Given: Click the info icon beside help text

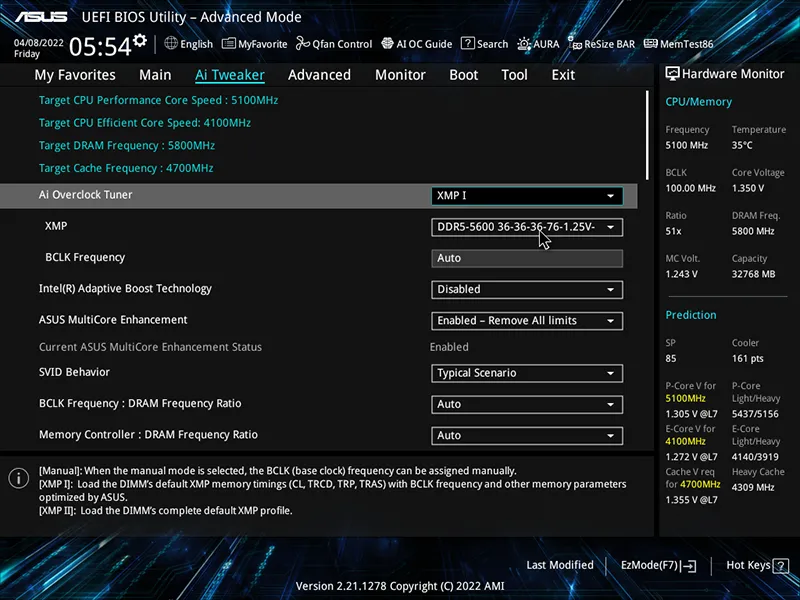Looking at the screenshot, I should click(19, 478).
